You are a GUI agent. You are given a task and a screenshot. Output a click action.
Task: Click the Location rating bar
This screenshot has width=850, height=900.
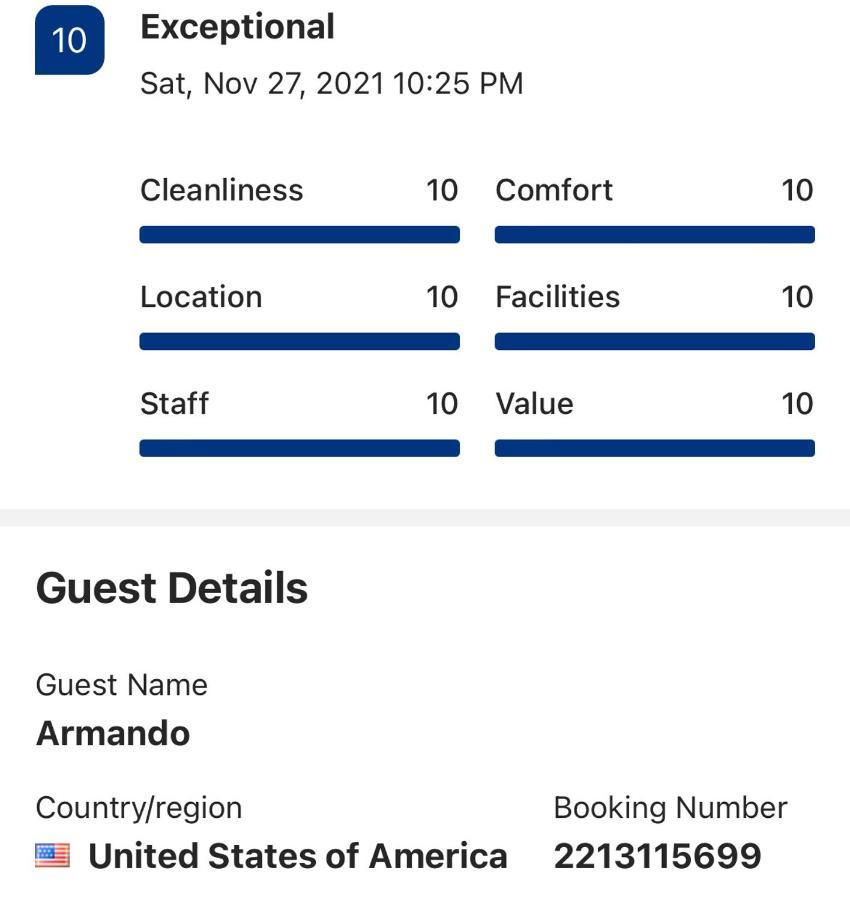point(300,342)
